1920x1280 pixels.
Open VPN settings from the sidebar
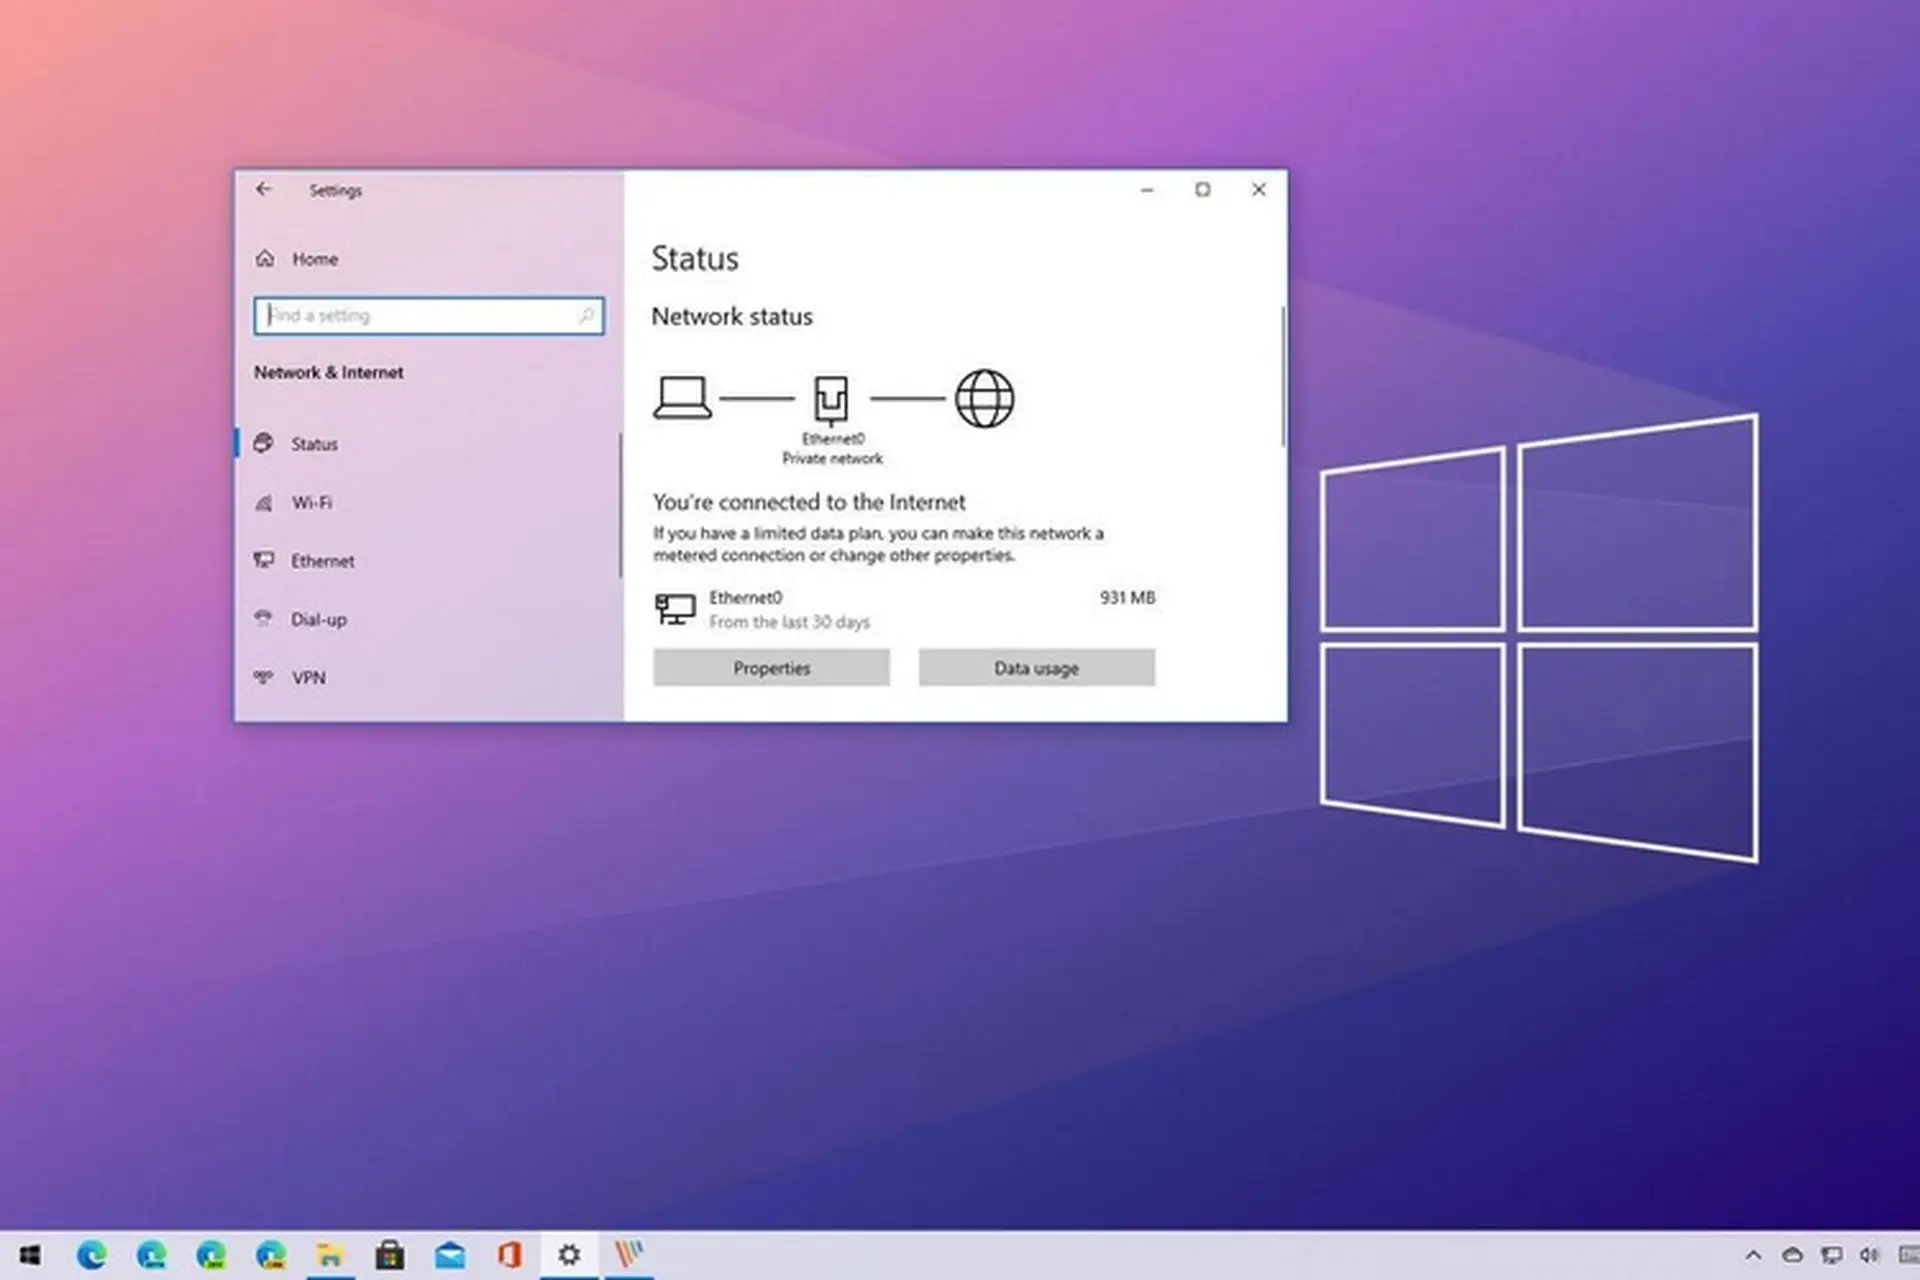click(x=309, y=677)
